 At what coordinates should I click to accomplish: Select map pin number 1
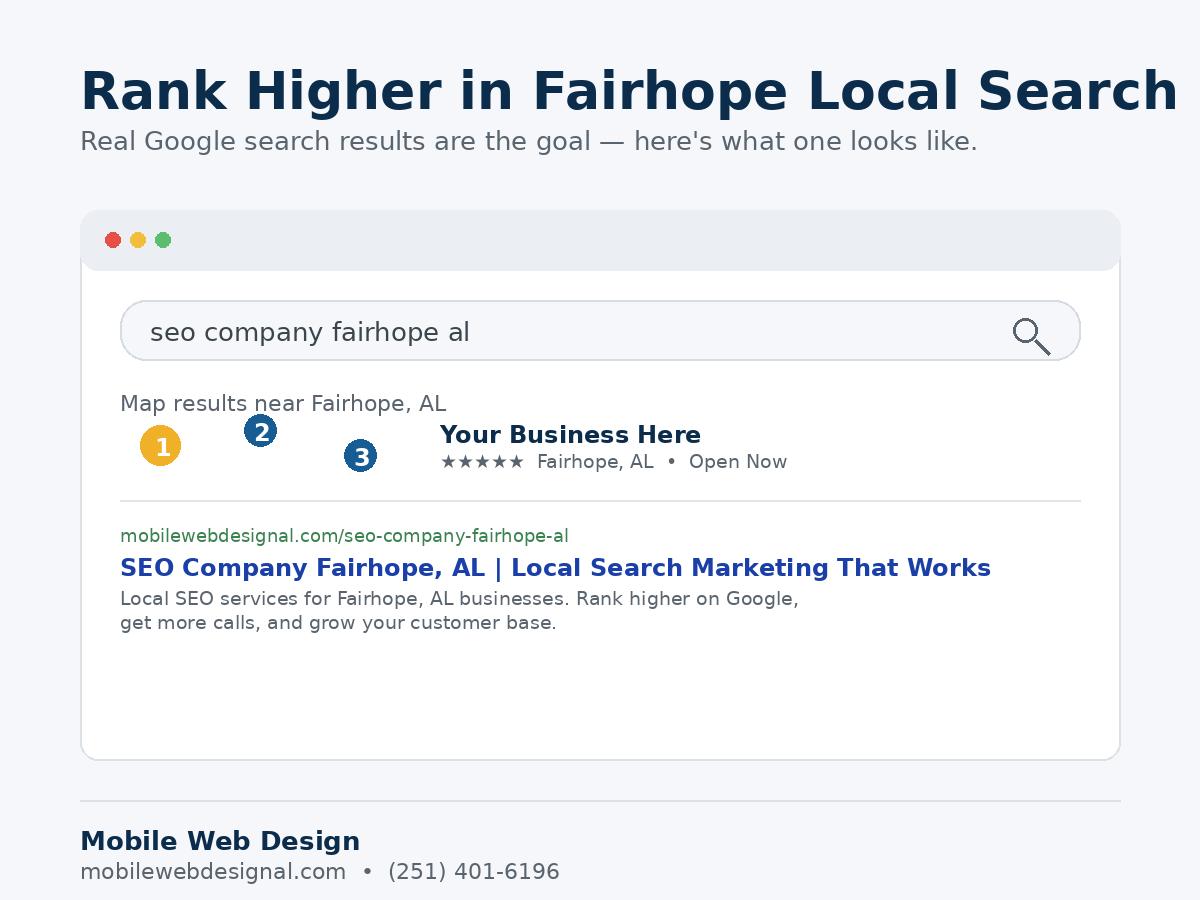[x=160, y=446]
